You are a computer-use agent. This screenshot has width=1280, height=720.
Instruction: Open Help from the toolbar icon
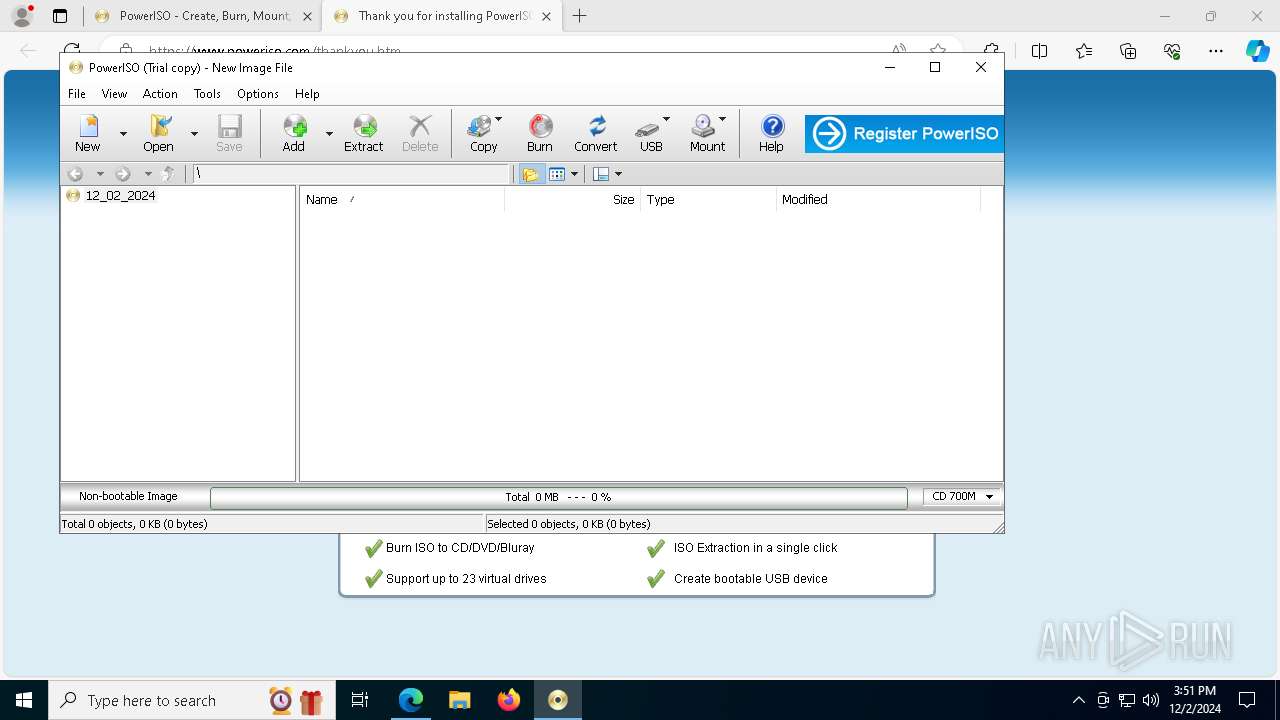[x=771, y=133]
